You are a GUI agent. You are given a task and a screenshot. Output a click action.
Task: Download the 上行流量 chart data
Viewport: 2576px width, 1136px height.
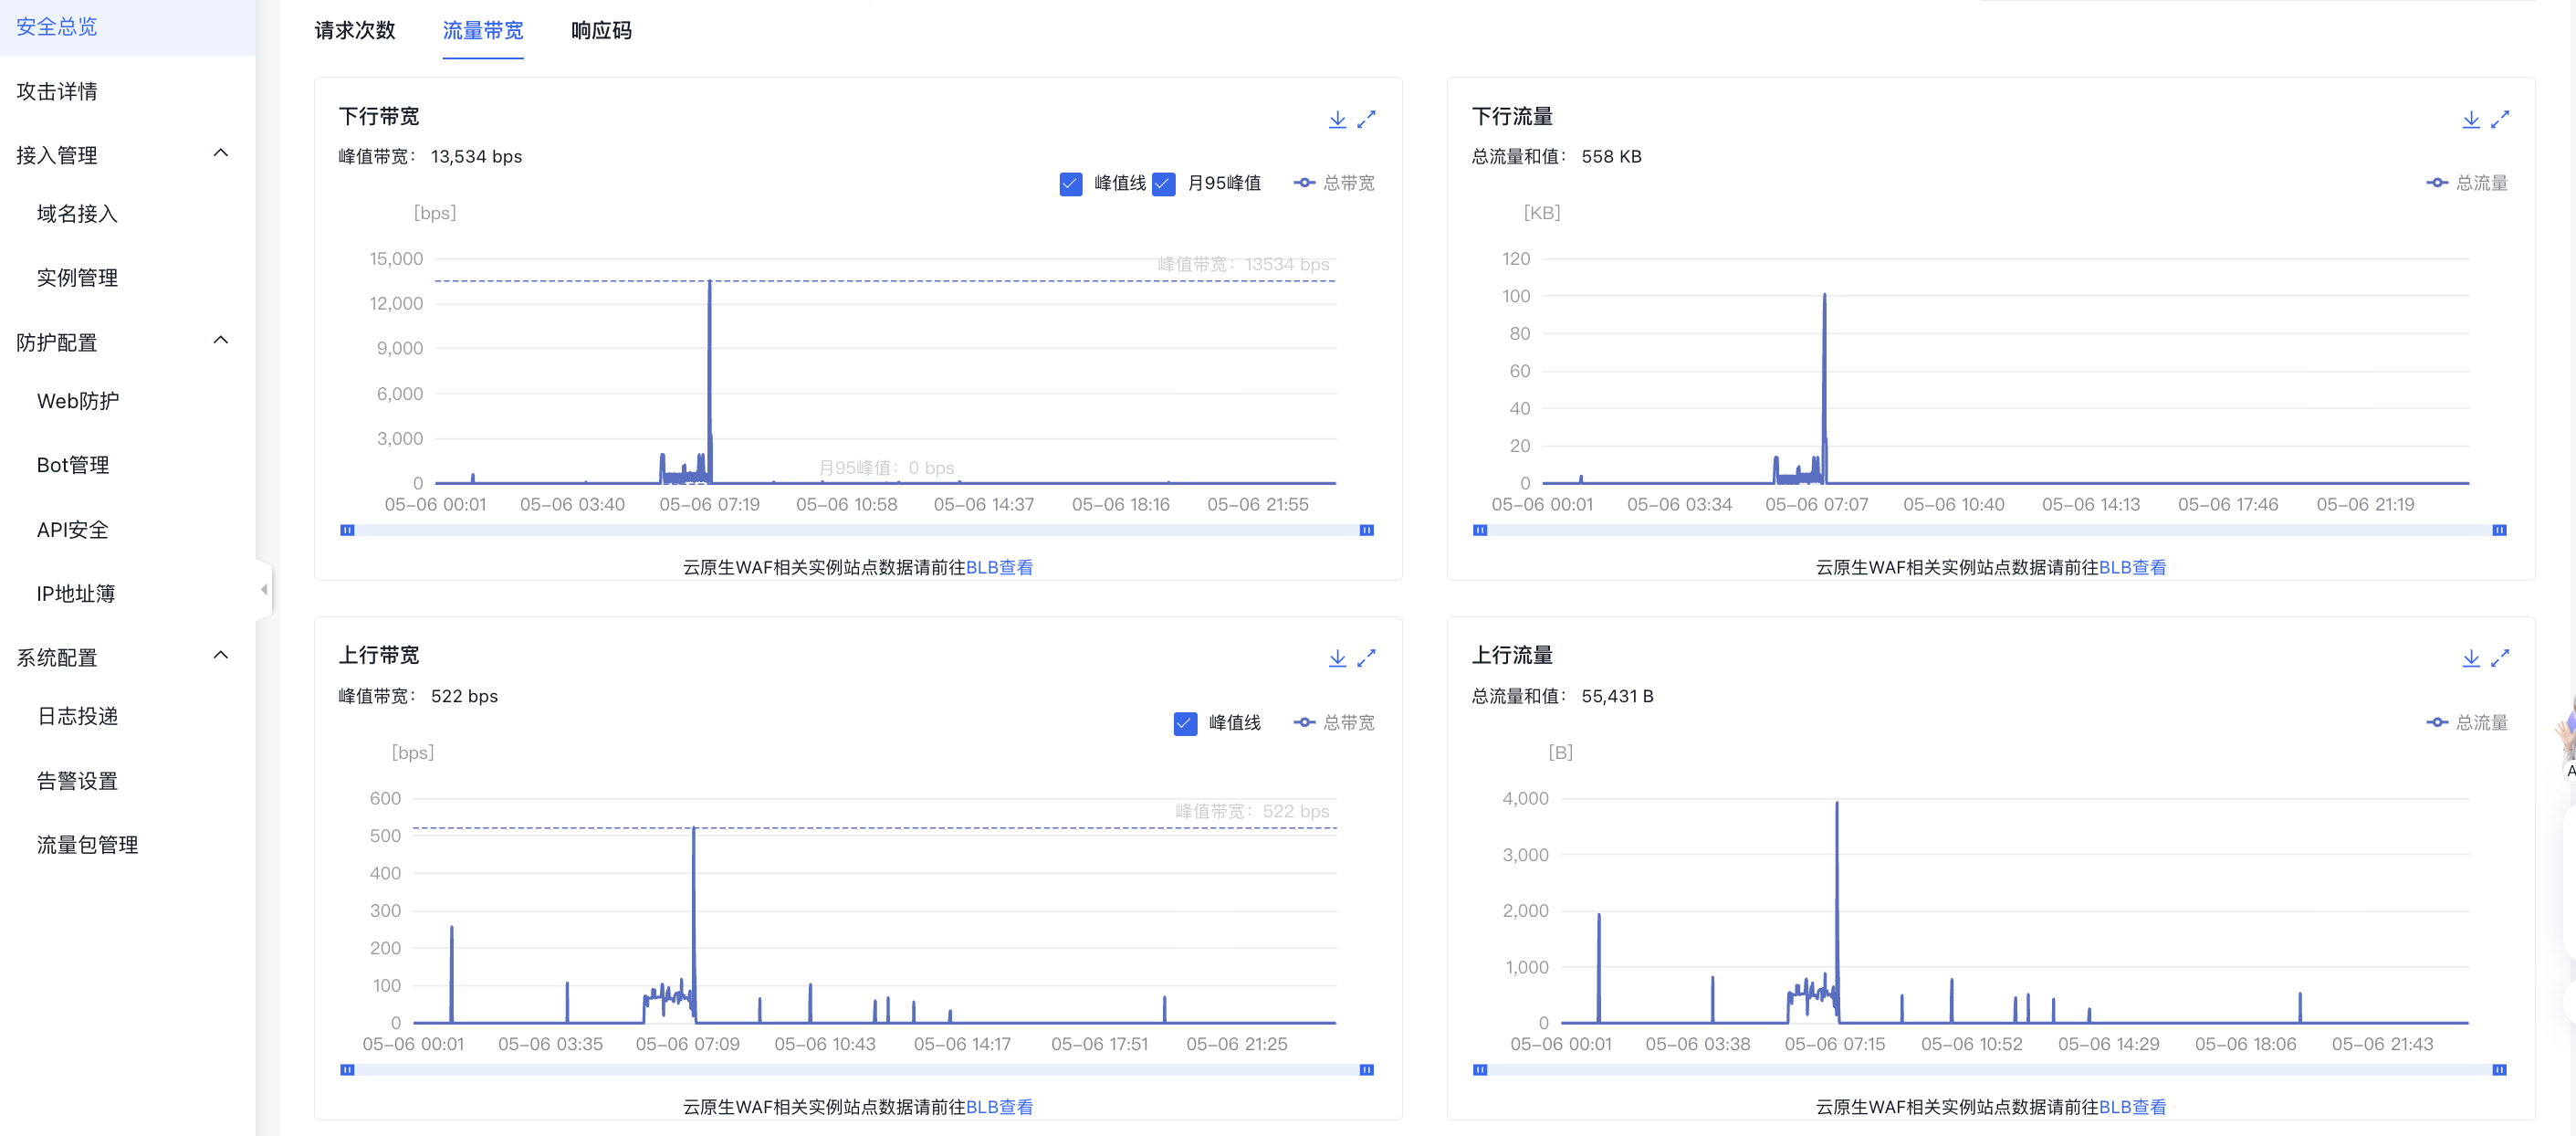[x=2470, y=658]
